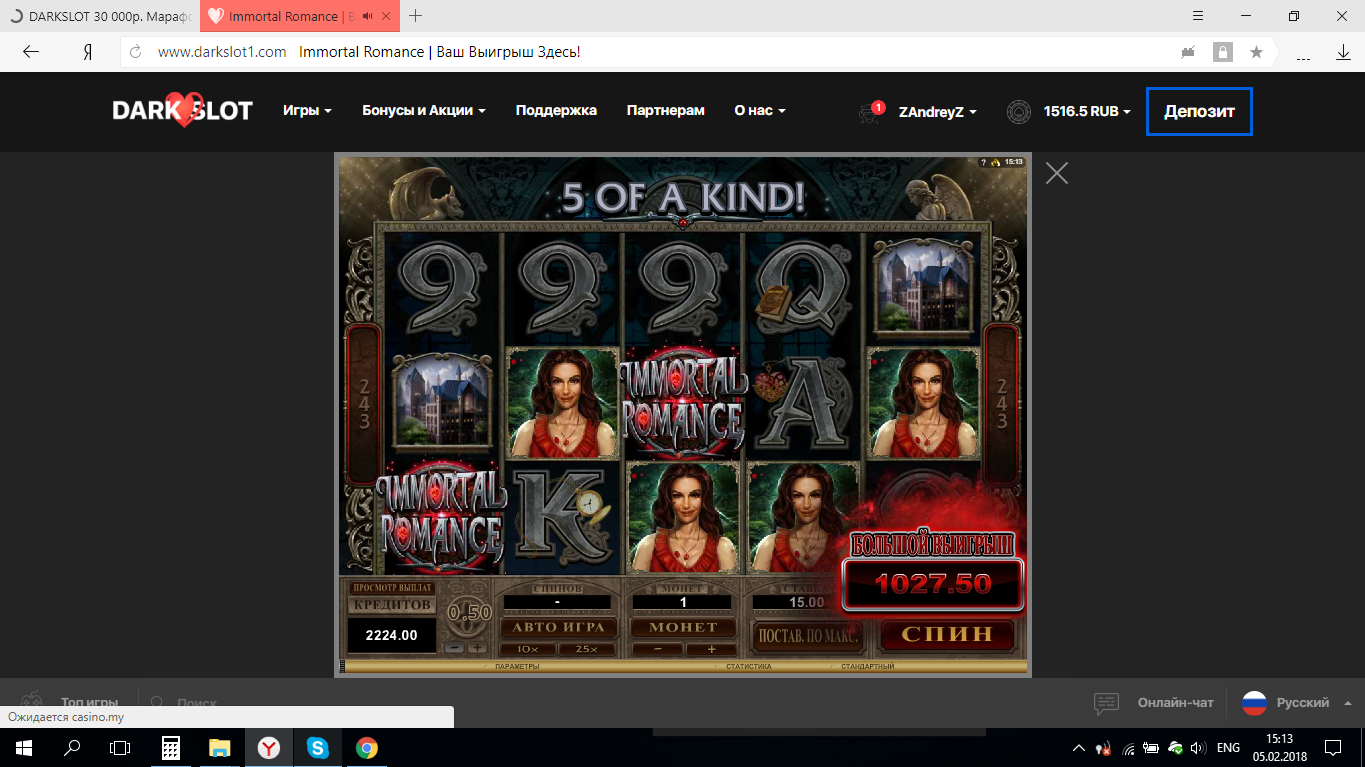Viewport: 1365px width, 767px height.
Task: Click the casino chip balance icon
Action: coord(1018,112)
